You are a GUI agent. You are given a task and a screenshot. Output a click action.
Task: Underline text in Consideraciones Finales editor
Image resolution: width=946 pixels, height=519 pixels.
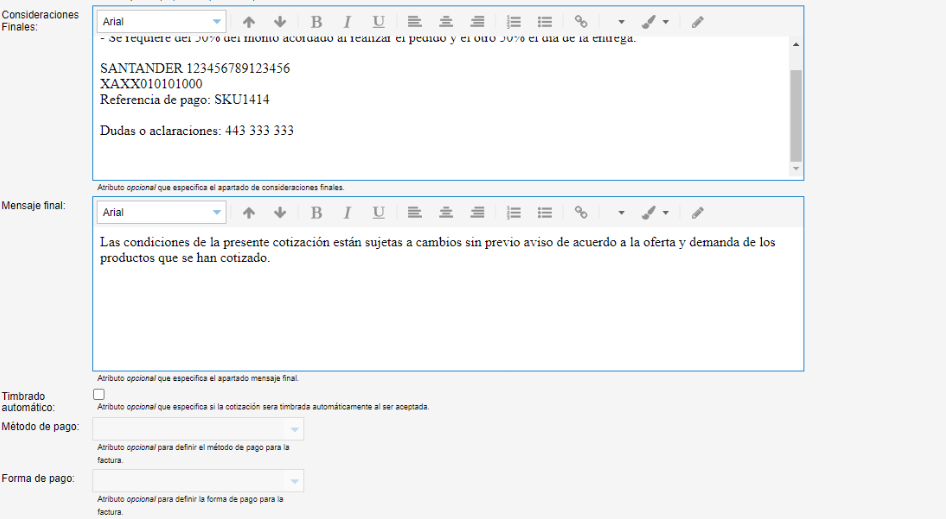tap(378, 21)
